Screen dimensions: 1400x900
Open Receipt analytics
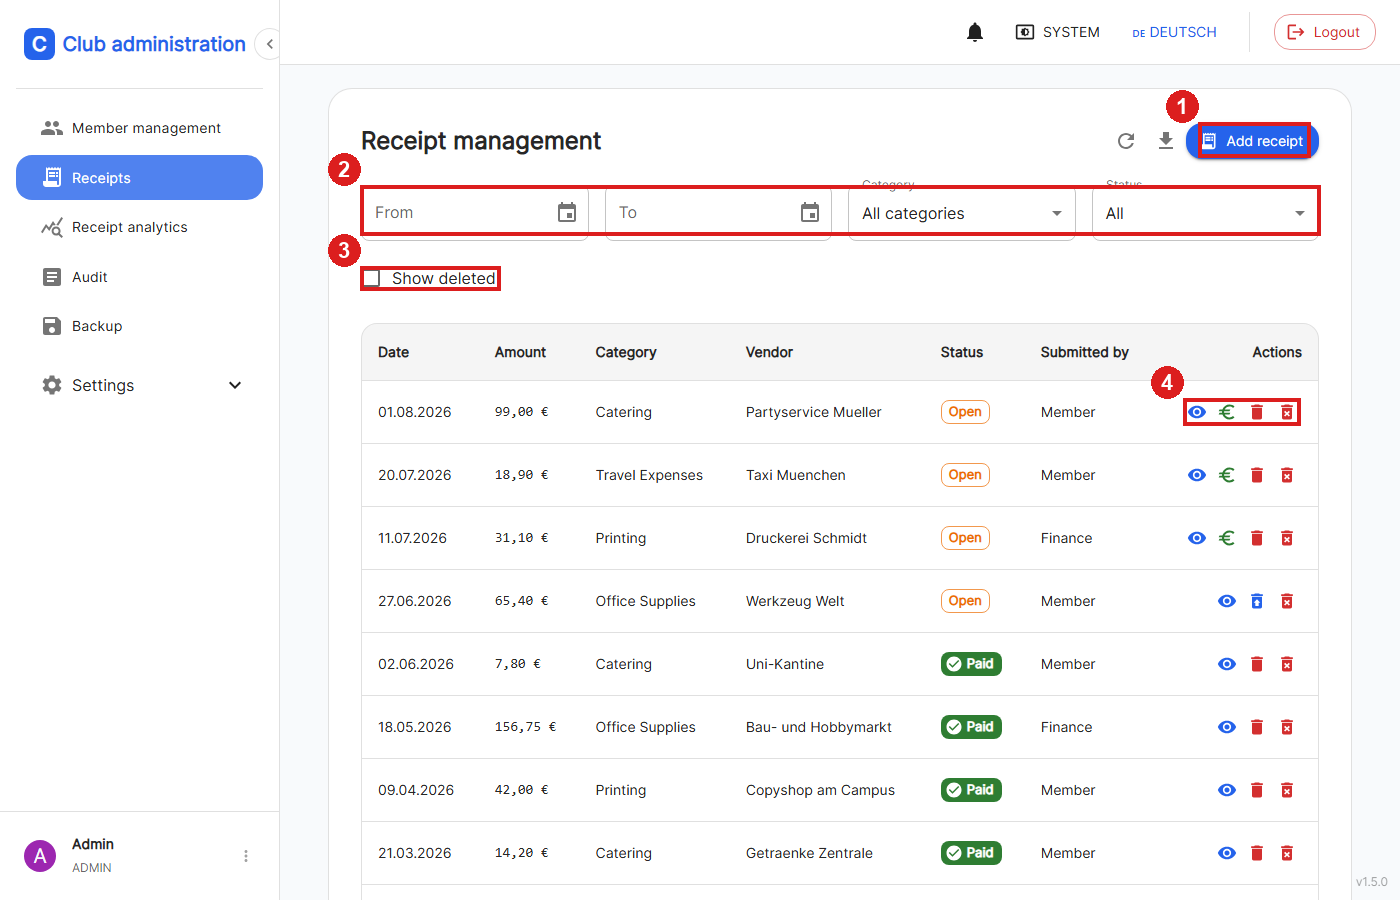[x=139, y=227]
